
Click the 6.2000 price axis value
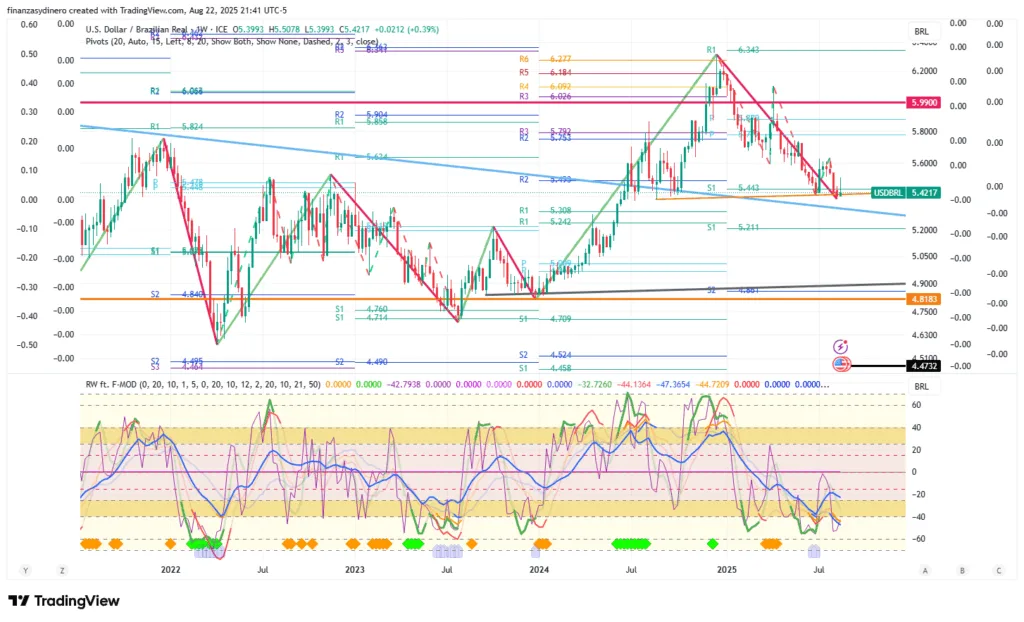(x=924, y=71)
